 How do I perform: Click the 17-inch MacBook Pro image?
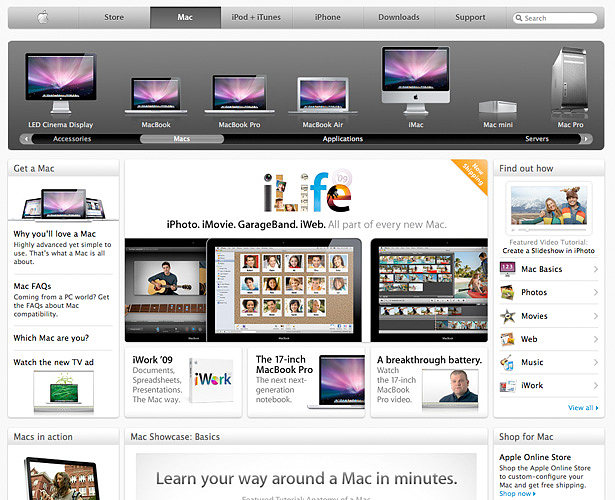[x=338, y=382]
